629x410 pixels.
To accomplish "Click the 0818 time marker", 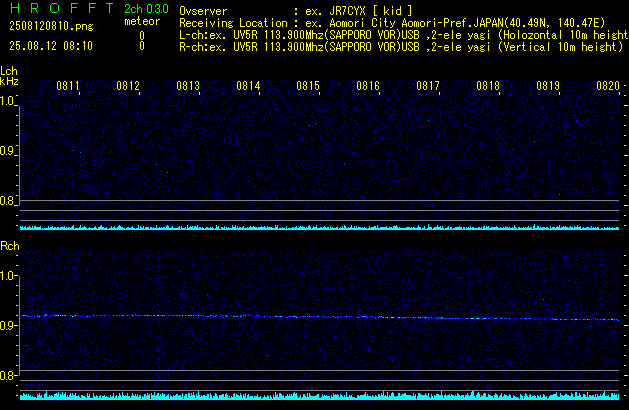I will coord(488,86).
